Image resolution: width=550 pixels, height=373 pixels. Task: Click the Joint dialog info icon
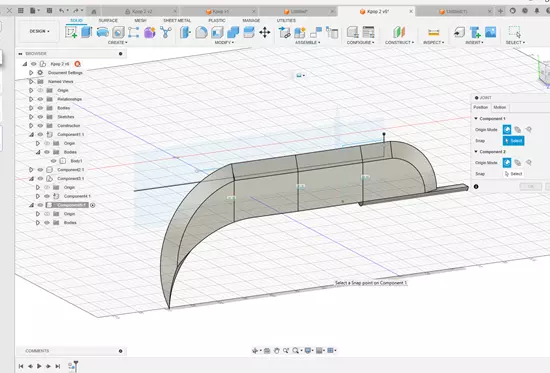pyautogui.click(x=476, y=187)
